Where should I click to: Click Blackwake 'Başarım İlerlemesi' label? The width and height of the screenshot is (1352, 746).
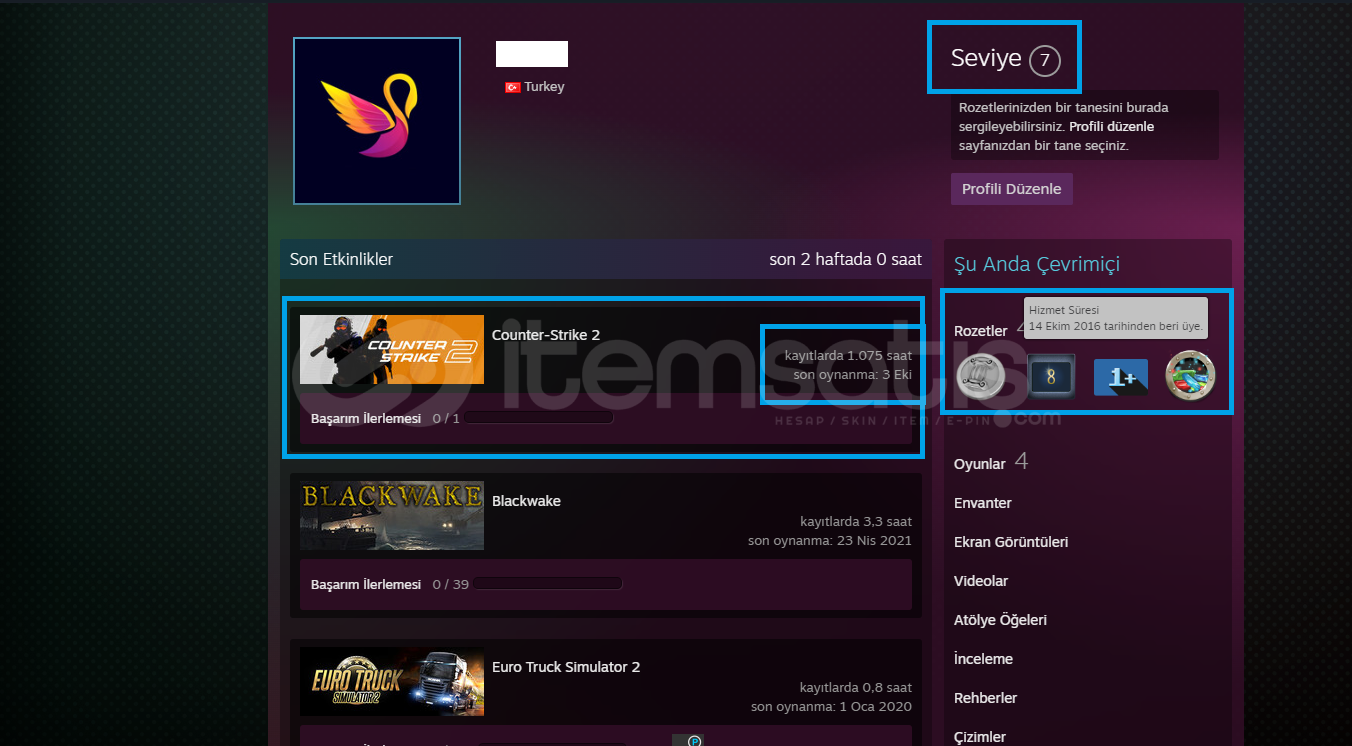(x=366, y=584)
